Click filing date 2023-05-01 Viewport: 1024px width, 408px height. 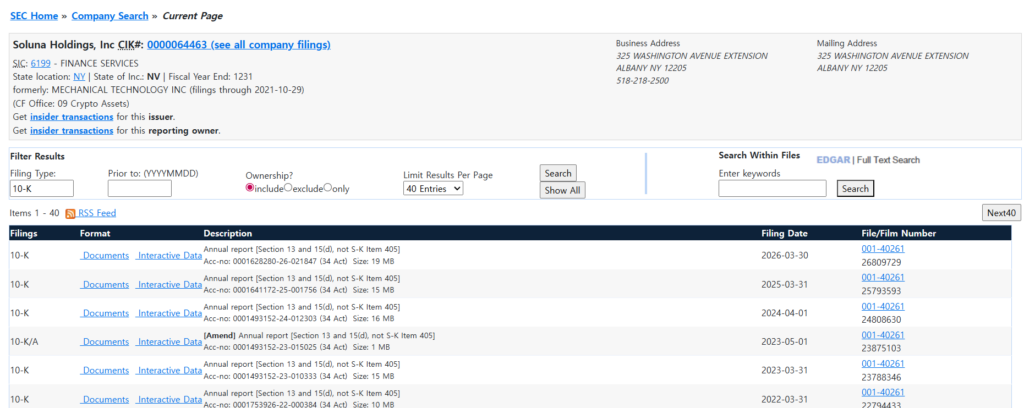(x=785, y=341)
